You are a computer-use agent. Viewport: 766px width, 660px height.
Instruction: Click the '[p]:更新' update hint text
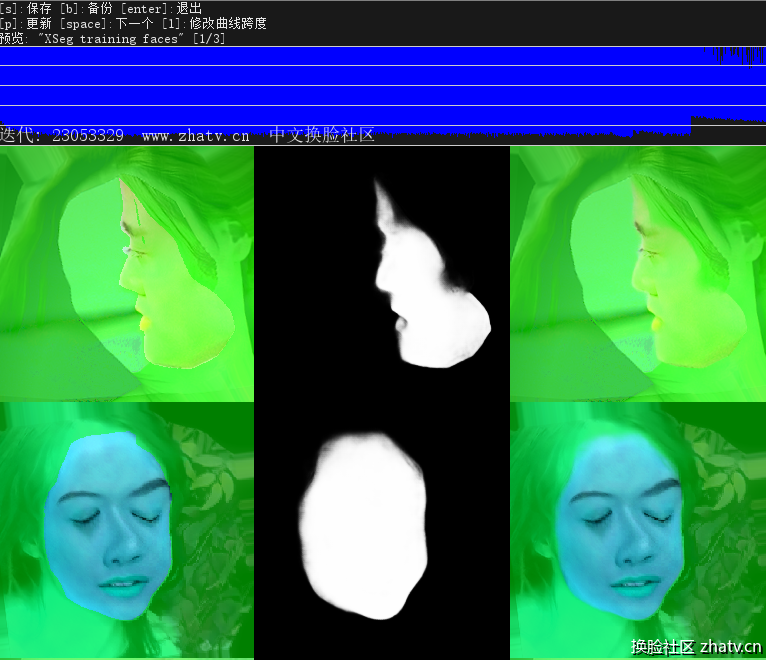pos(25,23)
